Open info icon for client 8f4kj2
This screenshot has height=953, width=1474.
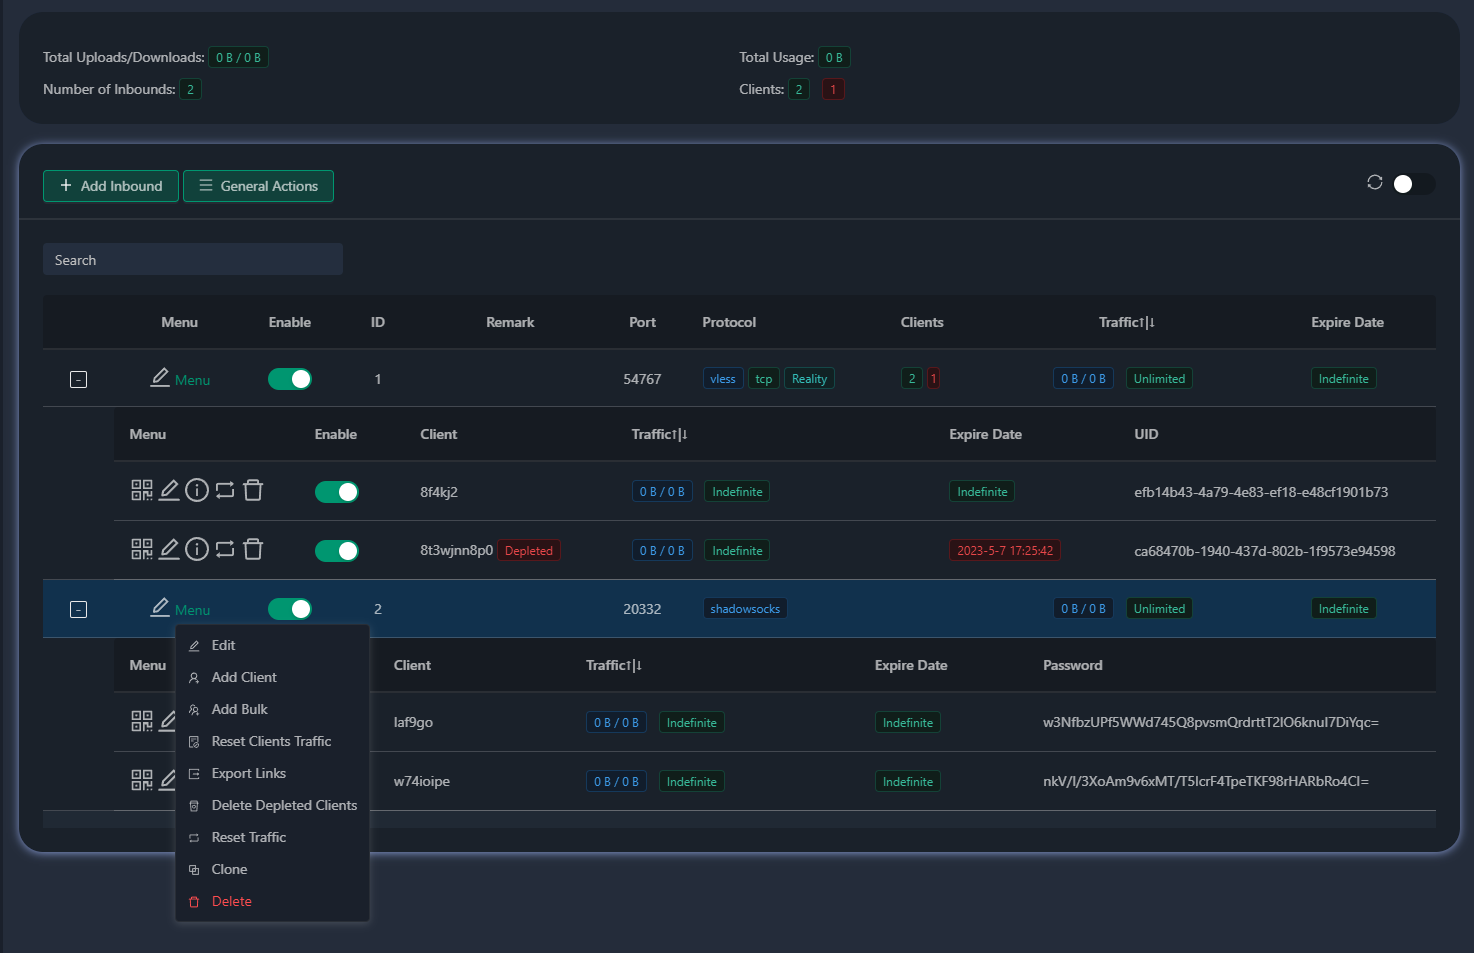click(x=197, y=490)
